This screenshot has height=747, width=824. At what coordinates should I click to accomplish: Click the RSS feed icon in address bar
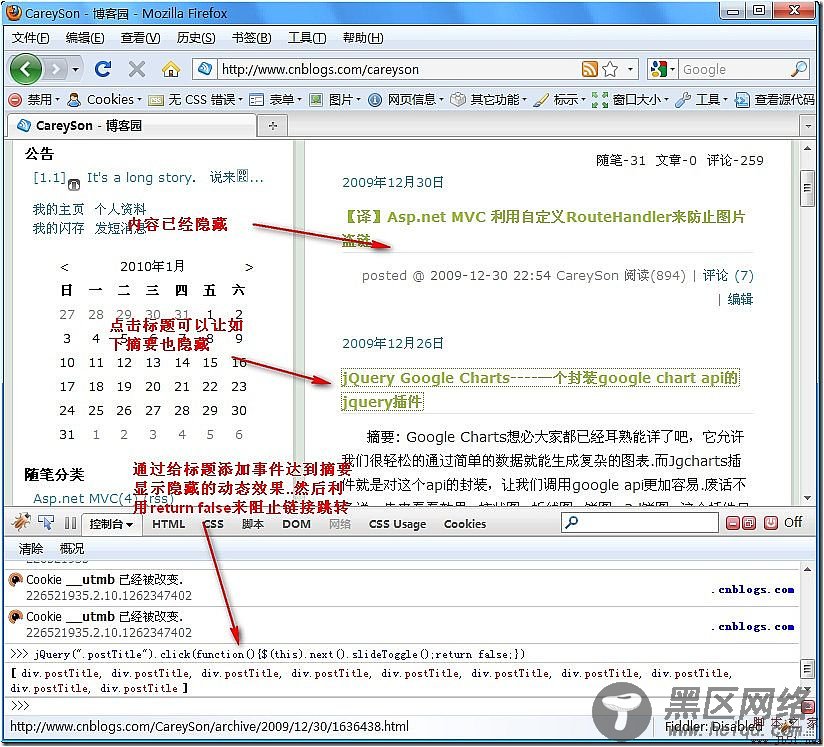pyautogui.click(x=590, y=69)
